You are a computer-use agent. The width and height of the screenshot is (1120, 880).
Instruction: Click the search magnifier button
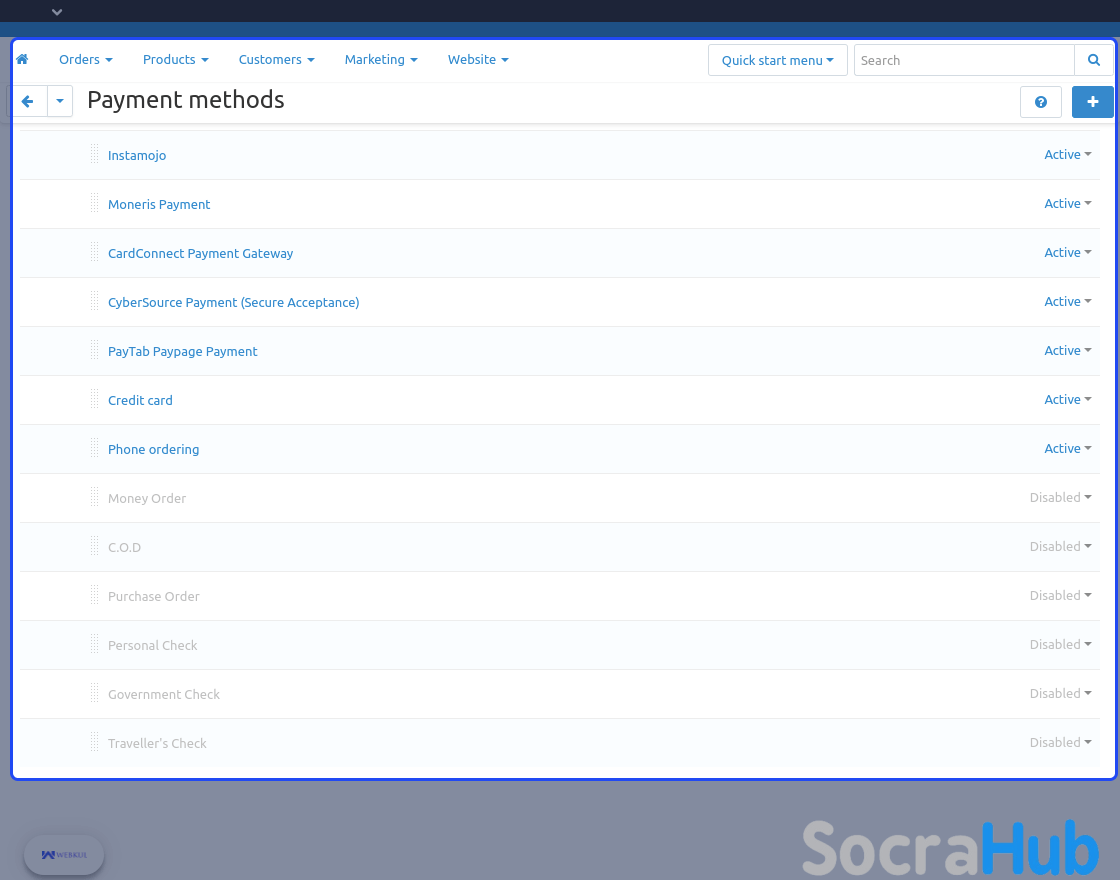1093,60
